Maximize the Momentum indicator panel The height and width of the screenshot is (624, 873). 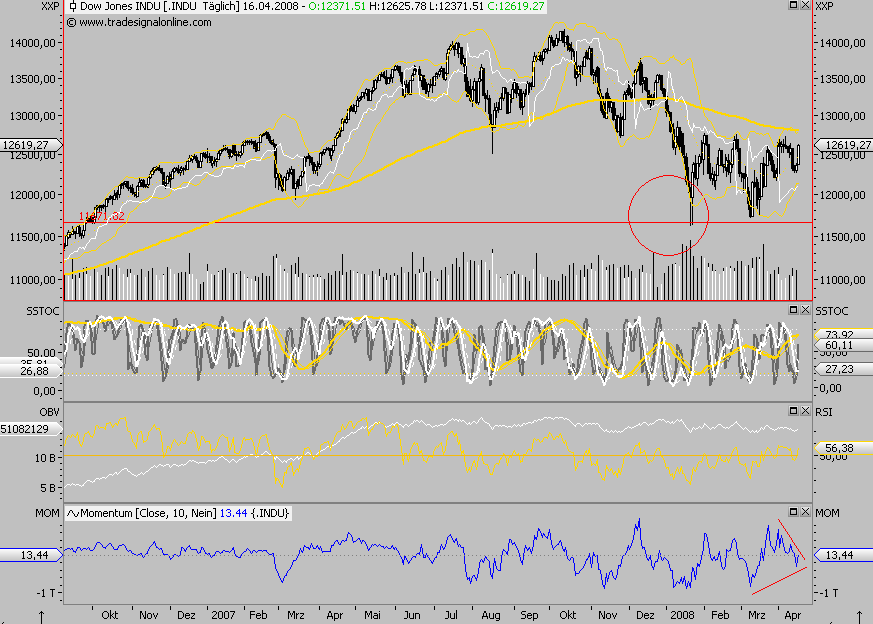[794, 512]
